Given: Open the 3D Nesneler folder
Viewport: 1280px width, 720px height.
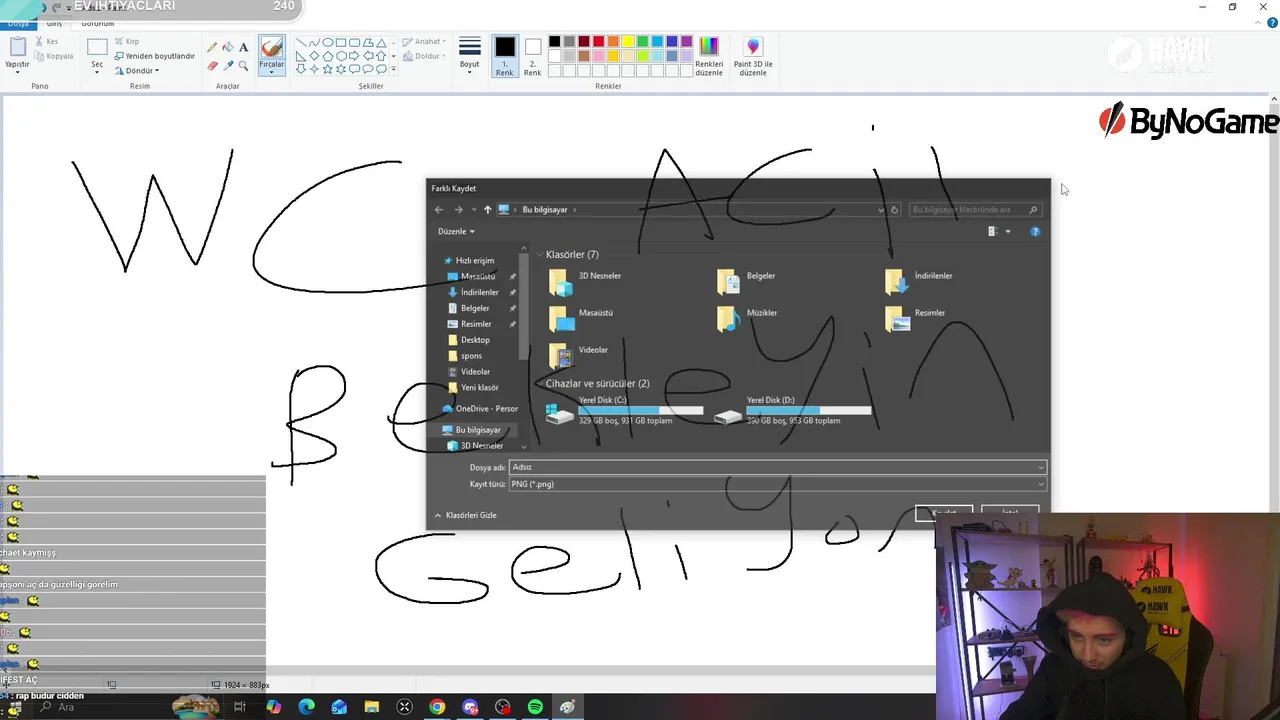Looking at the screenshot, I should pos(587,282).
